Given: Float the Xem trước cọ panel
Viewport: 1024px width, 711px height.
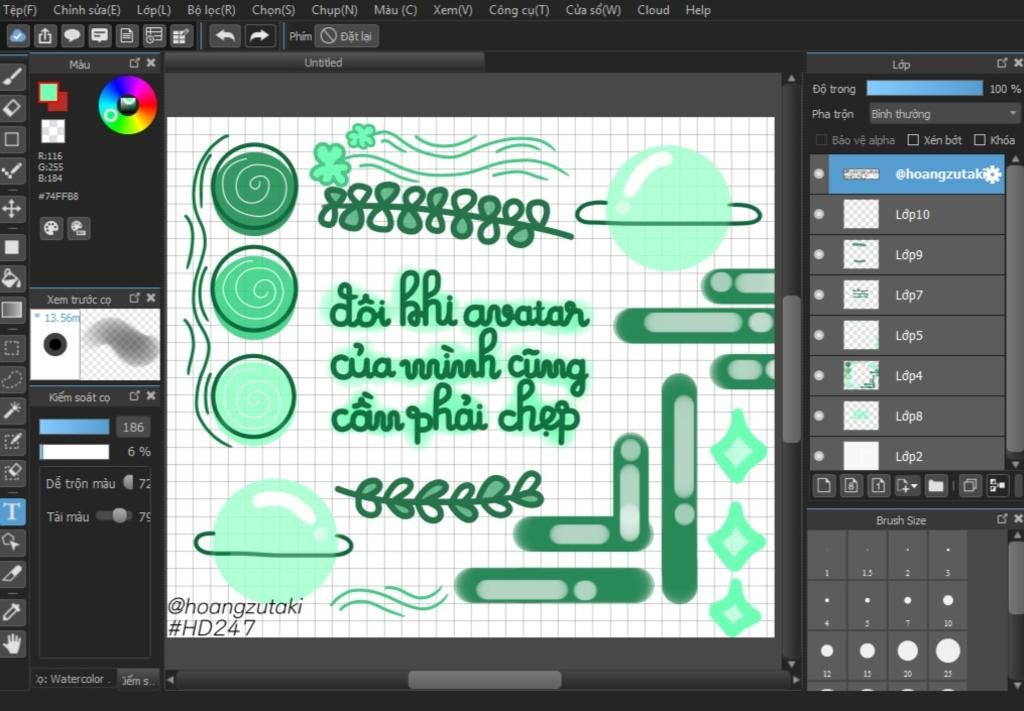Looking at the screenshot, I should pos(135,298).
